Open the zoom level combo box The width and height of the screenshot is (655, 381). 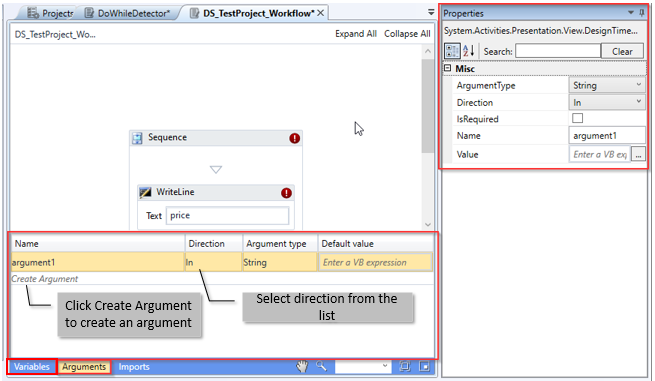pyautogui.click(x=363, y=366)
